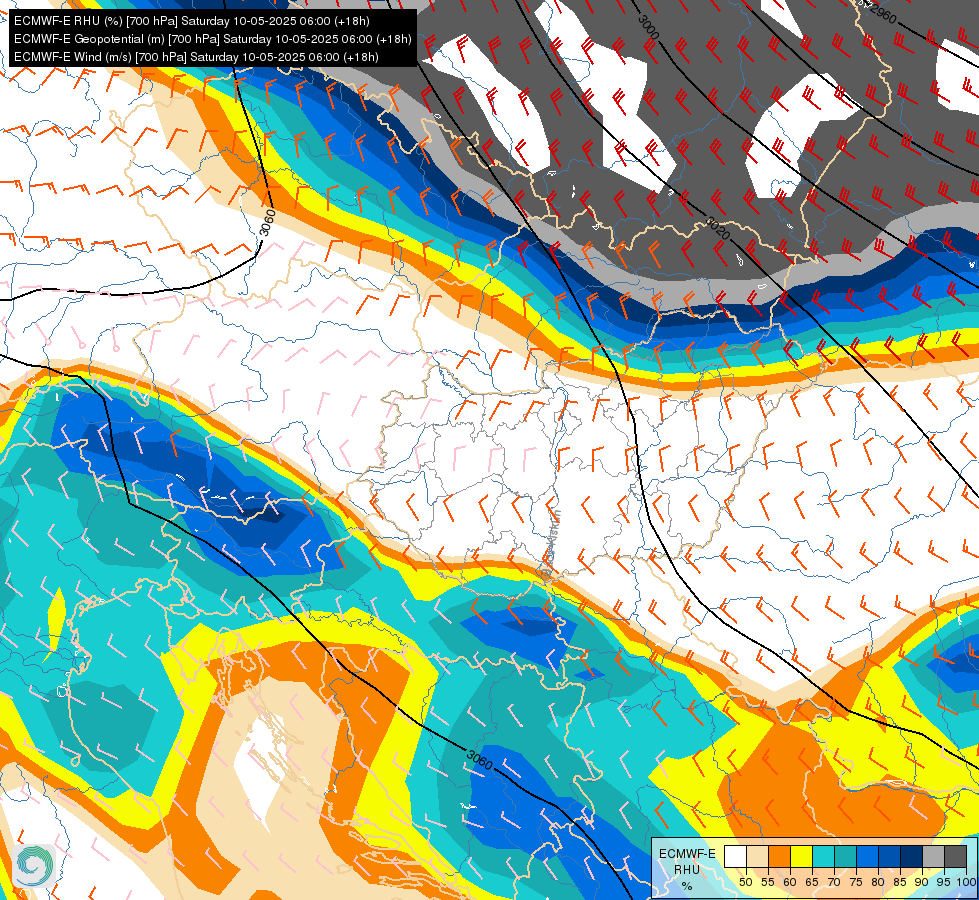Image resolution: width=979 pixels, height=900 pixels.
Task: Click the legend value 85
Action: click(900, 882)
